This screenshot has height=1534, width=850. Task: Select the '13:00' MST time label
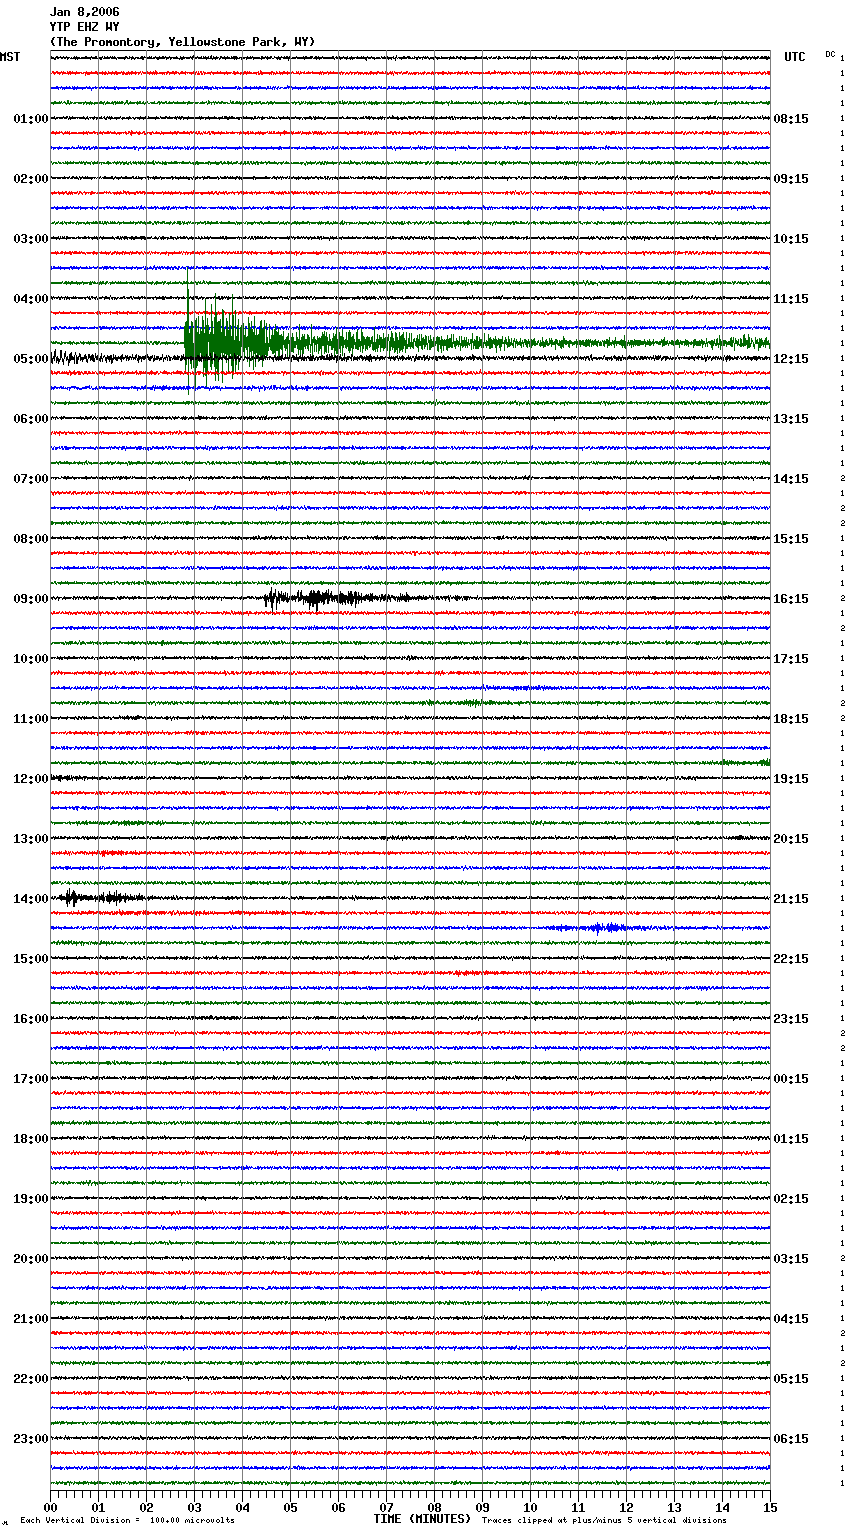point(30,839)
